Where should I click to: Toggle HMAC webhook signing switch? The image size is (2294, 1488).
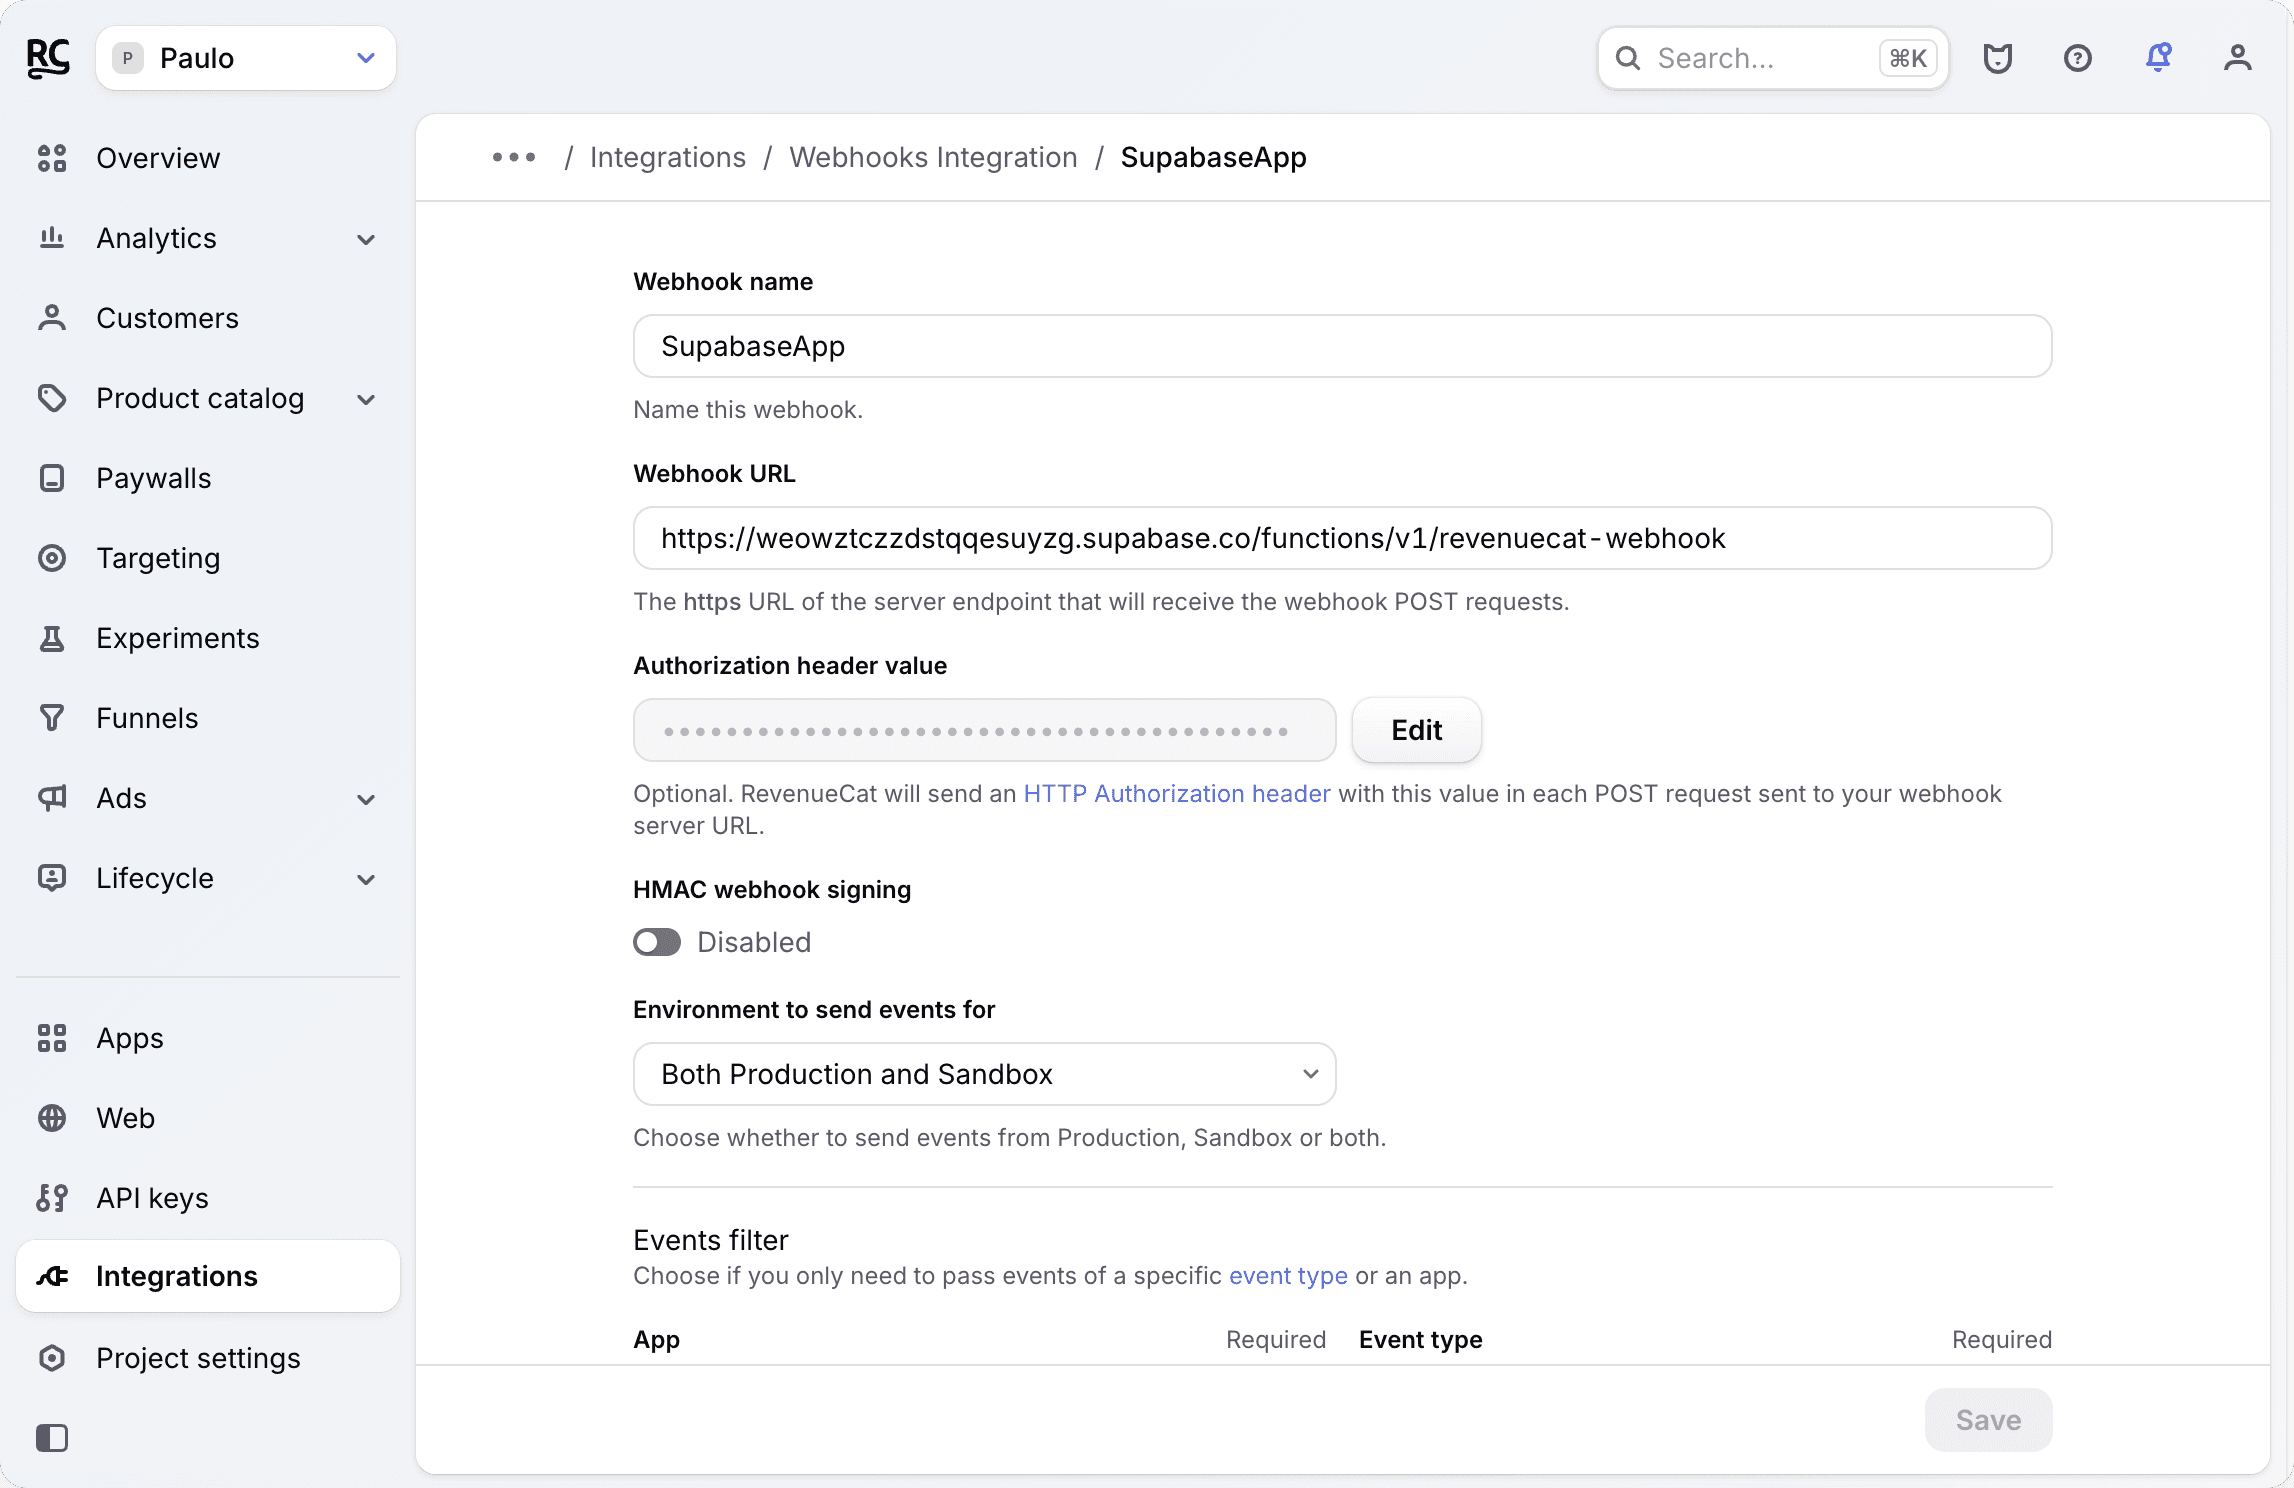click(657, 942)
